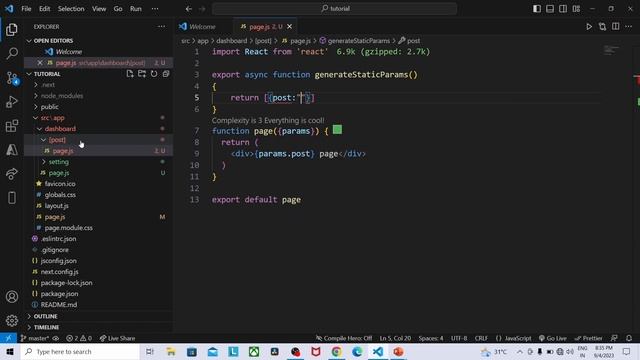
Task: Open changes compare icon in editor toolbar
Action: click(x=602, y=27)
